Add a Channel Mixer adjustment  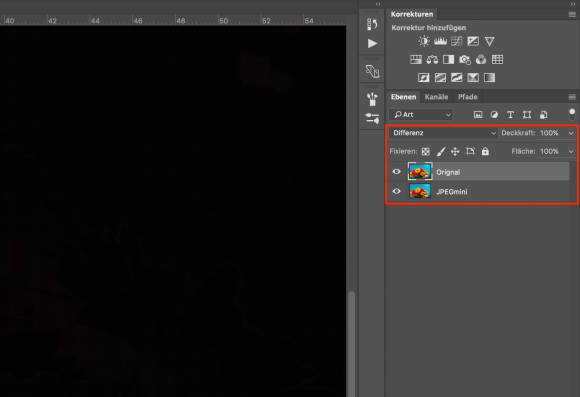pyautogui.click(x=481, y=60)
